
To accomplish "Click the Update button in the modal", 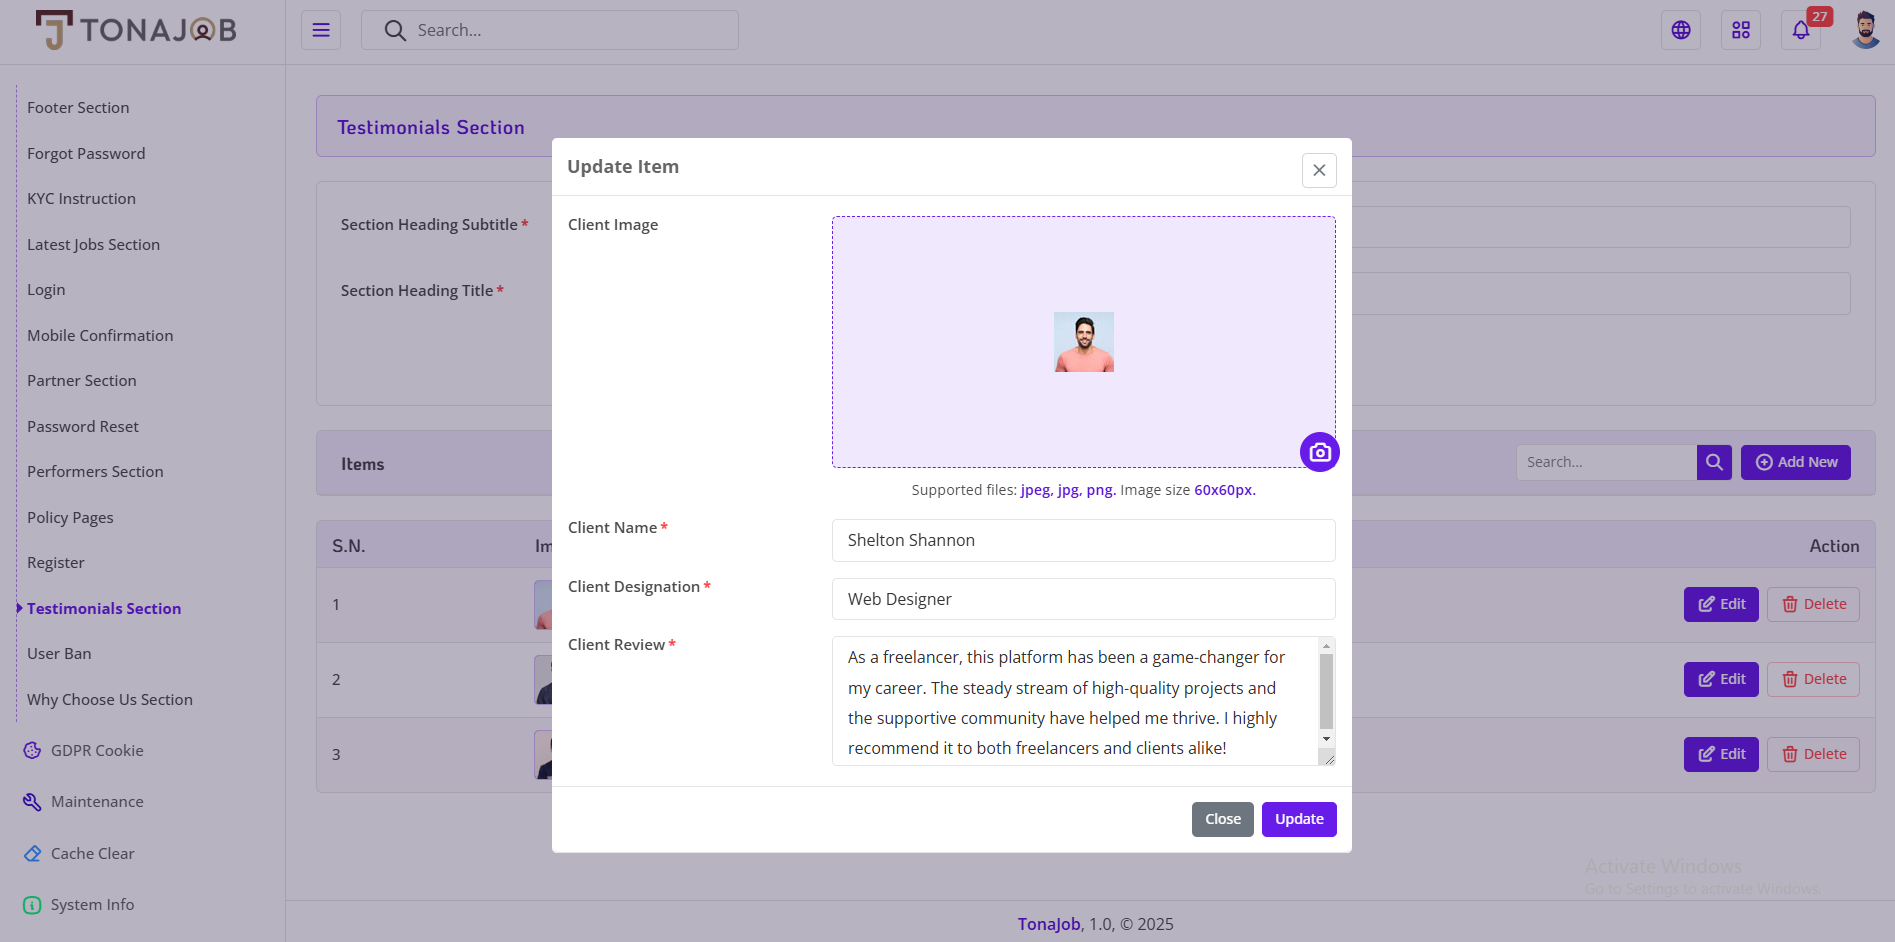I will pyautogui.click(x=1299, y=819).
